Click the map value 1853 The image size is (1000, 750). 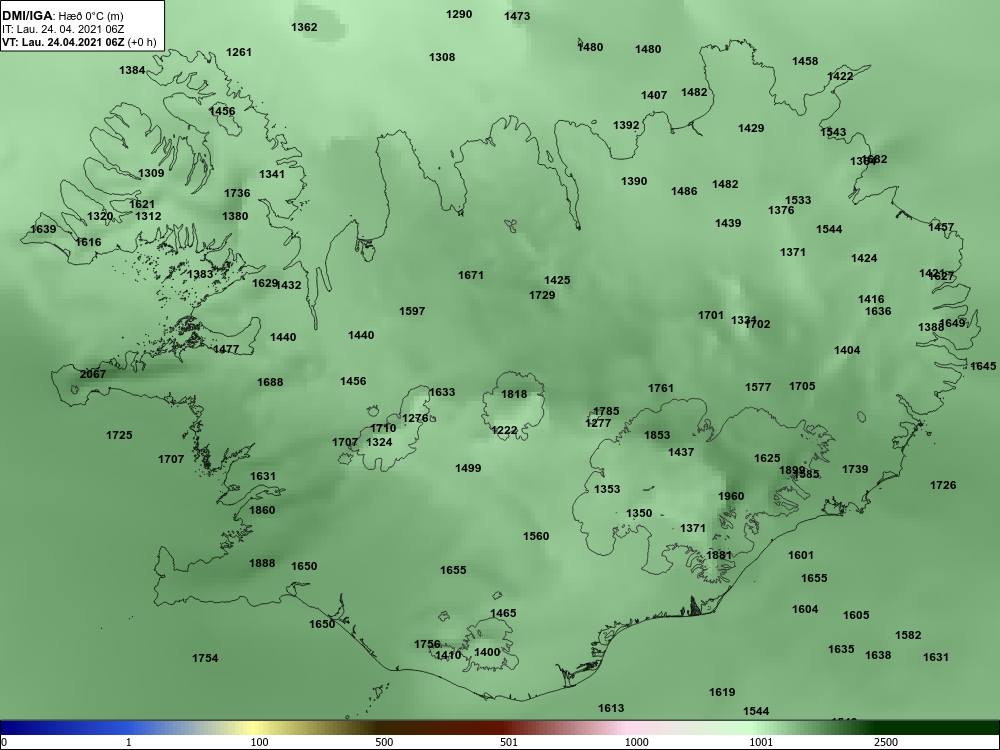pos(657,435)
